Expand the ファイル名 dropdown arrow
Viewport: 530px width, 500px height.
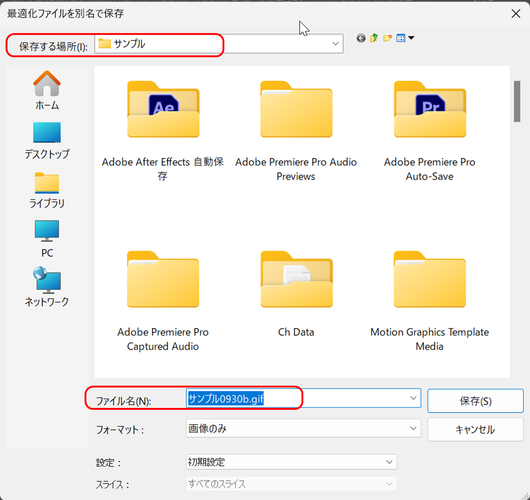coord(413,398)
